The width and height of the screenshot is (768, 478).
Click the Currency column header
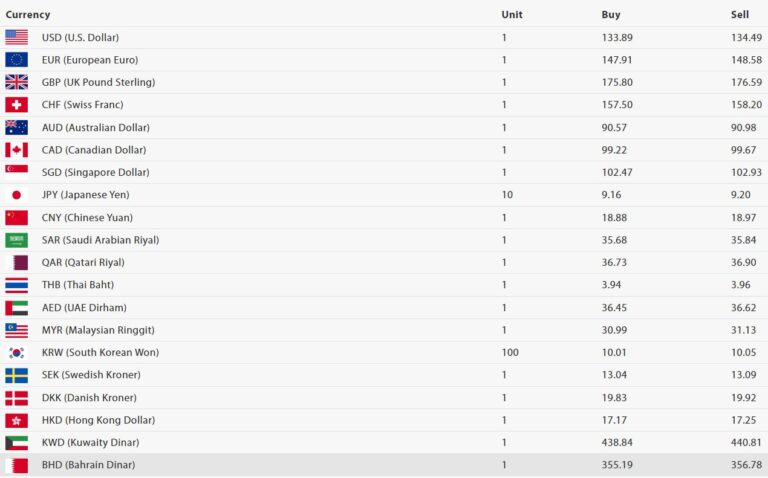click(x=27, y=15)
